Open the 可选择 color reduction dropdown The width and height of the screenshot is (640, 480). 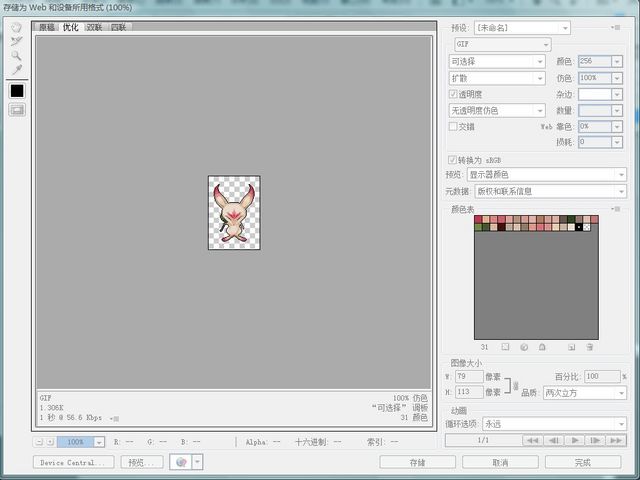(x=497, y=62)
